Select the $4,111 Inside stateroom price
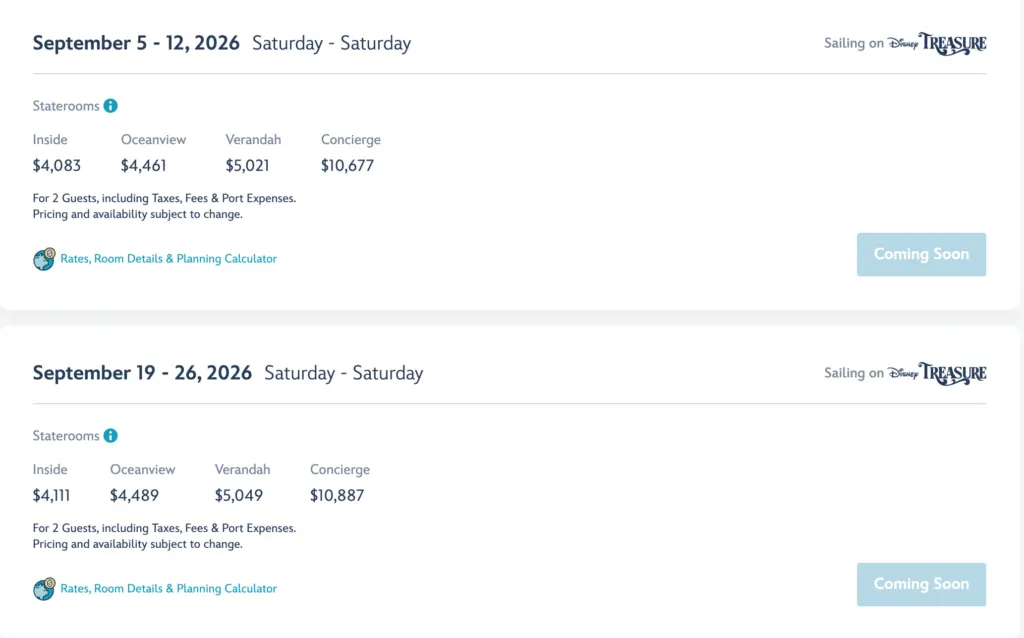The height and width of the screenshot is (638, 1024). tap(52, 496)
